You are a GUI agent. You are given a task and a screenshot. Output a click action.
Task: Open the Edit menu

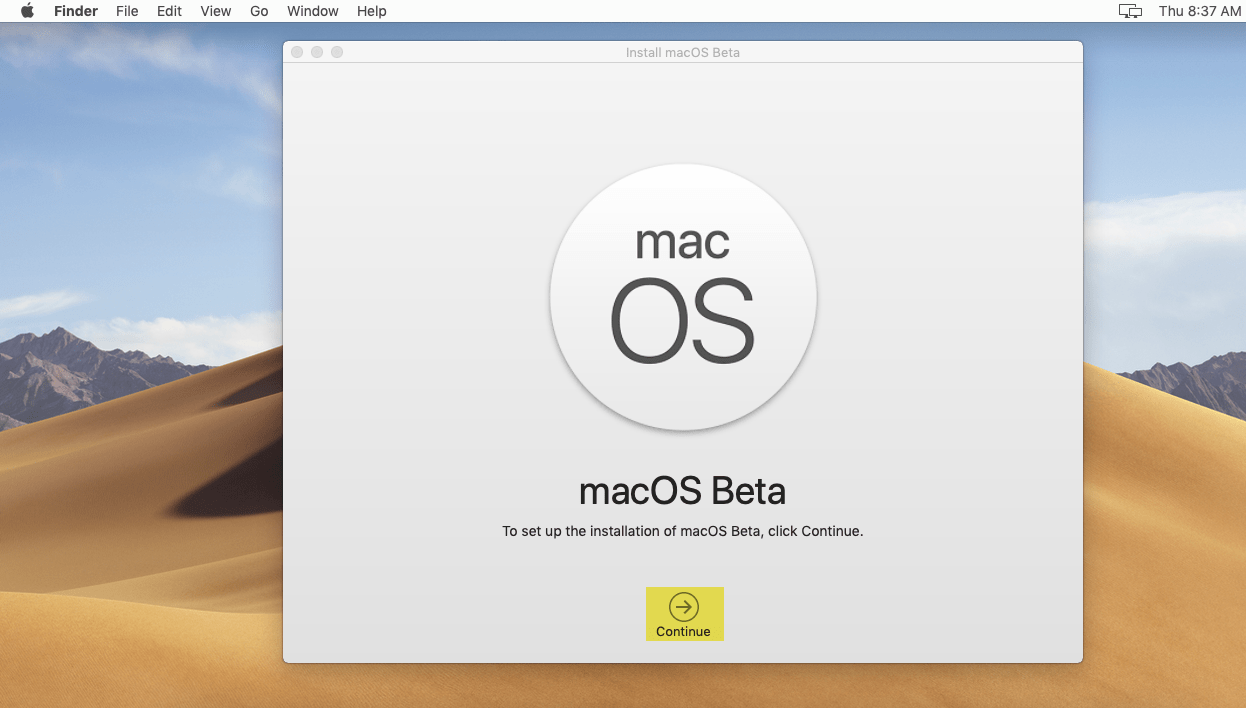coord(169,11)
